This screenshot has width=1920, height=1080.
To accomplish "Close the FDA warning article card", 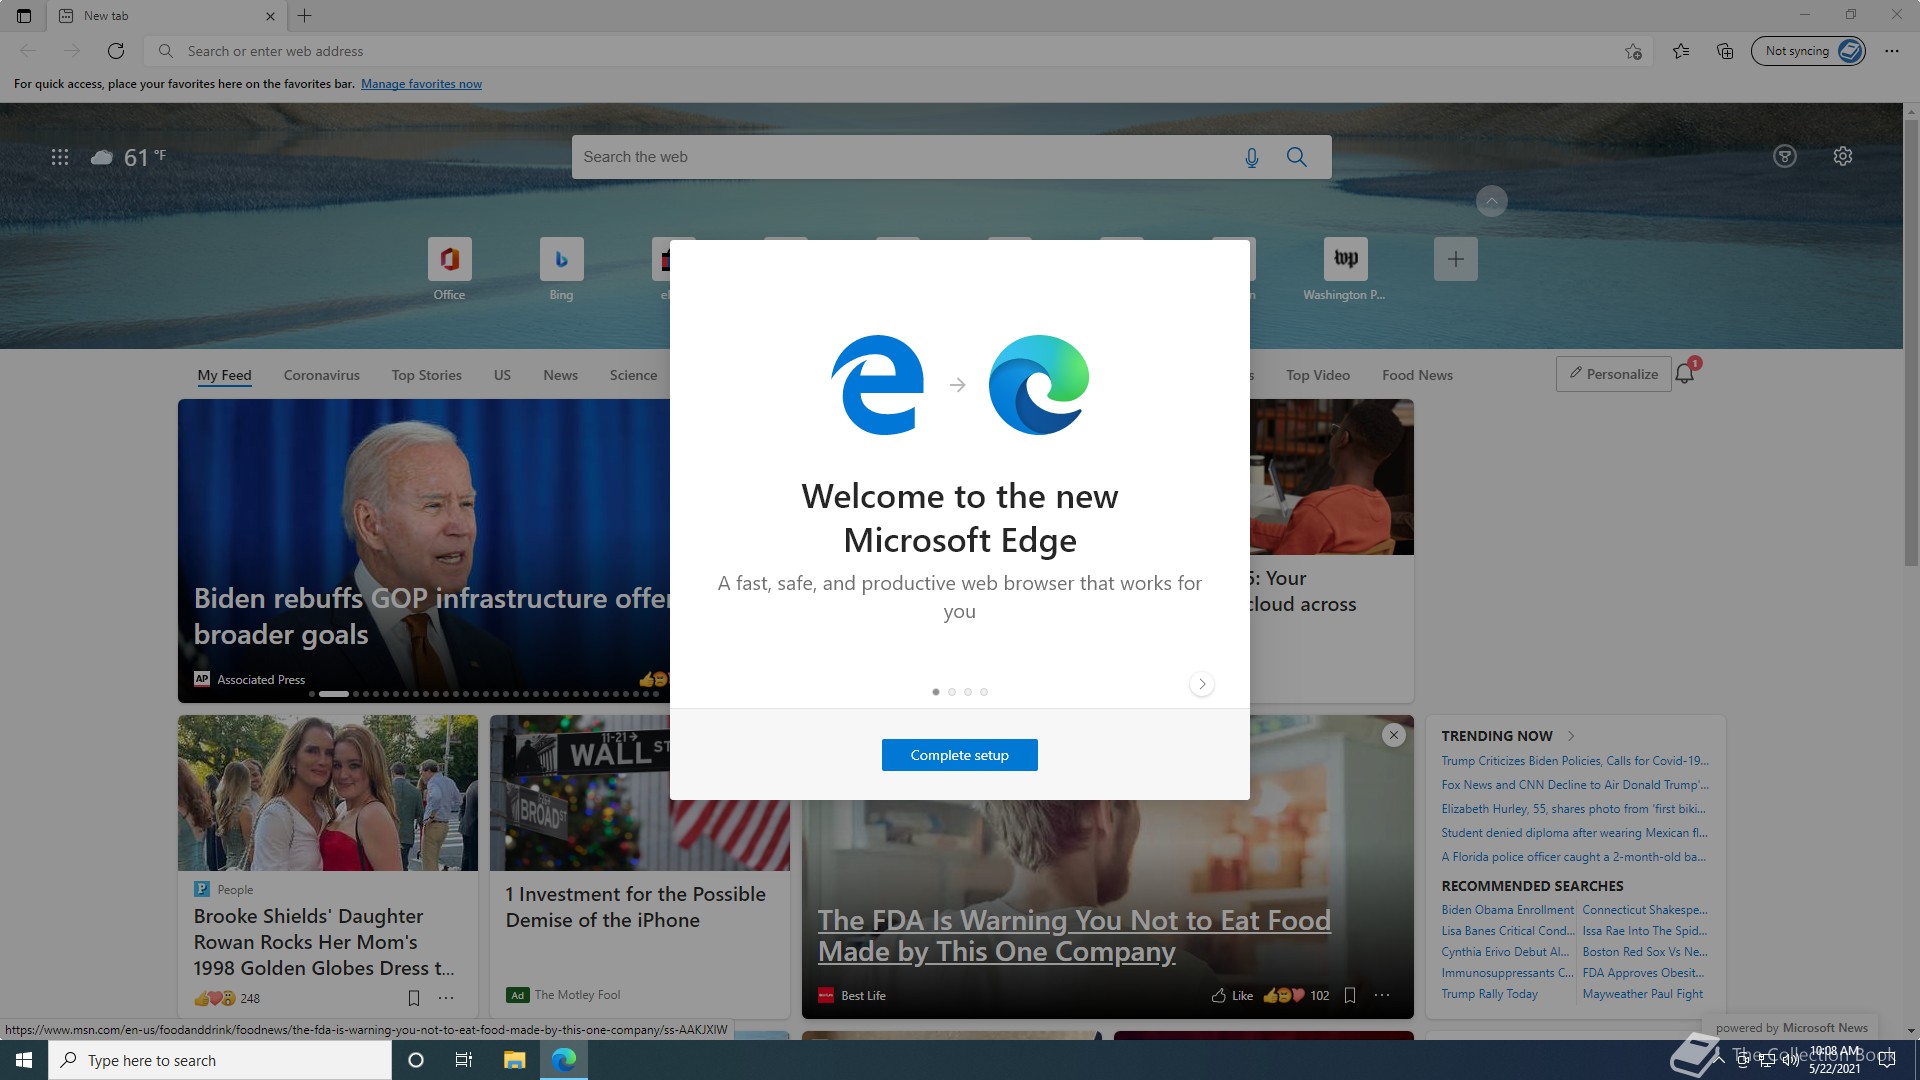I will [1393, 735].
